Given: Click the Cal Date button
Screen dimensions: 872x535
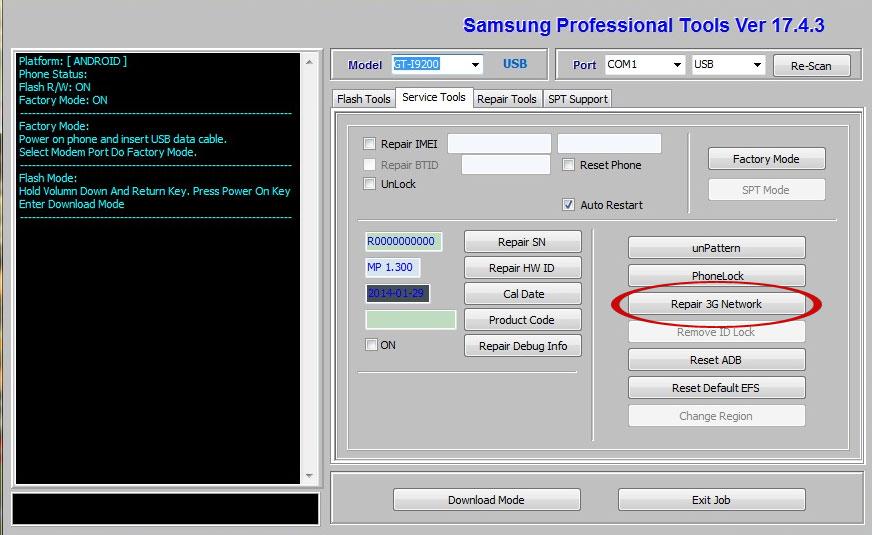Looking at the screenshot, I should click(x=522, y=294).
